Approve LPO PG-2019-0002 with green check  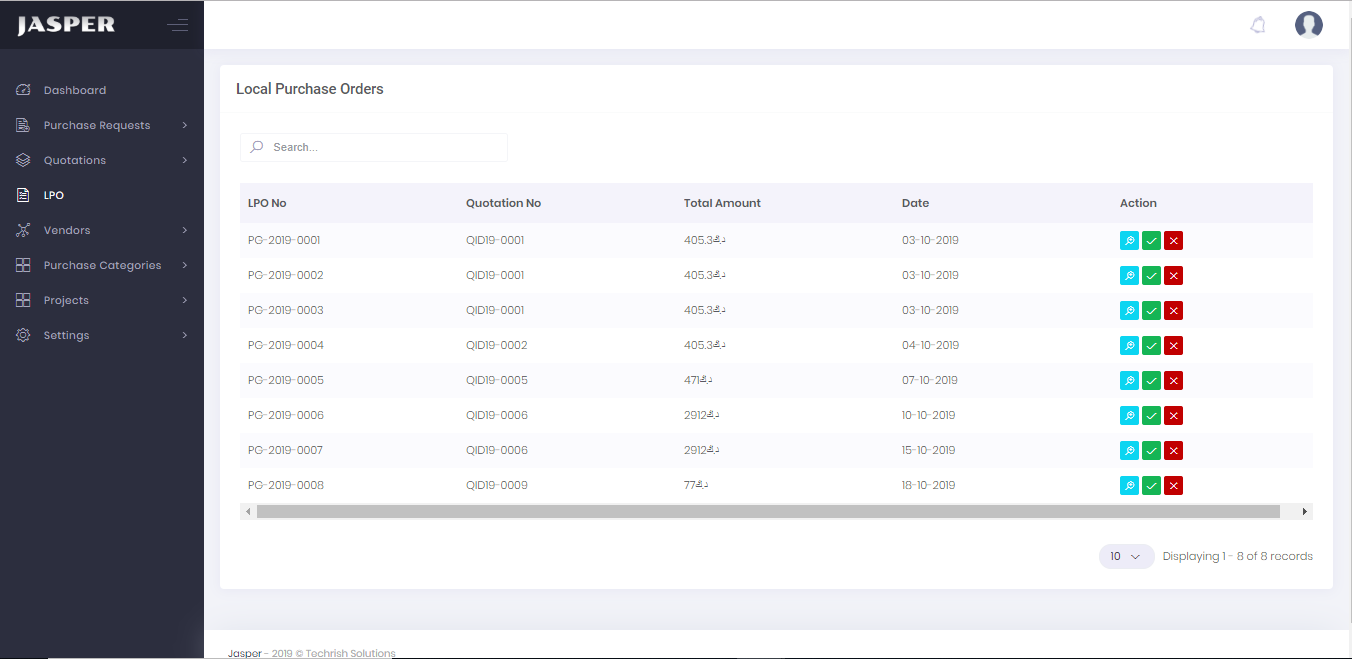click(x=1152, y=275)
